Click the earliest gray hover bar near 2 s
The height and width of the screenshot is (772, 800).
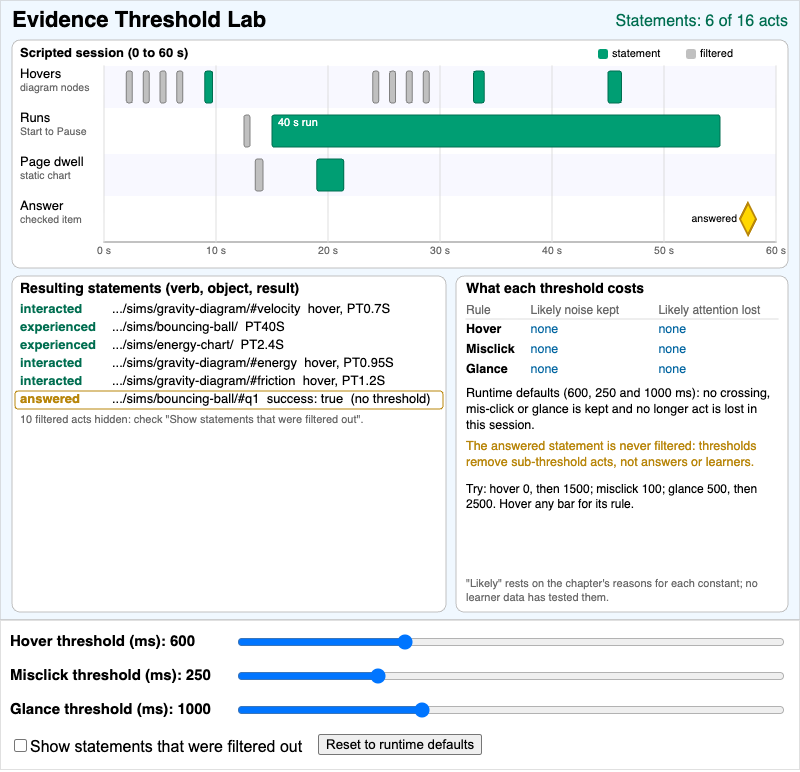pyautogui.click(x=130, y=87)
